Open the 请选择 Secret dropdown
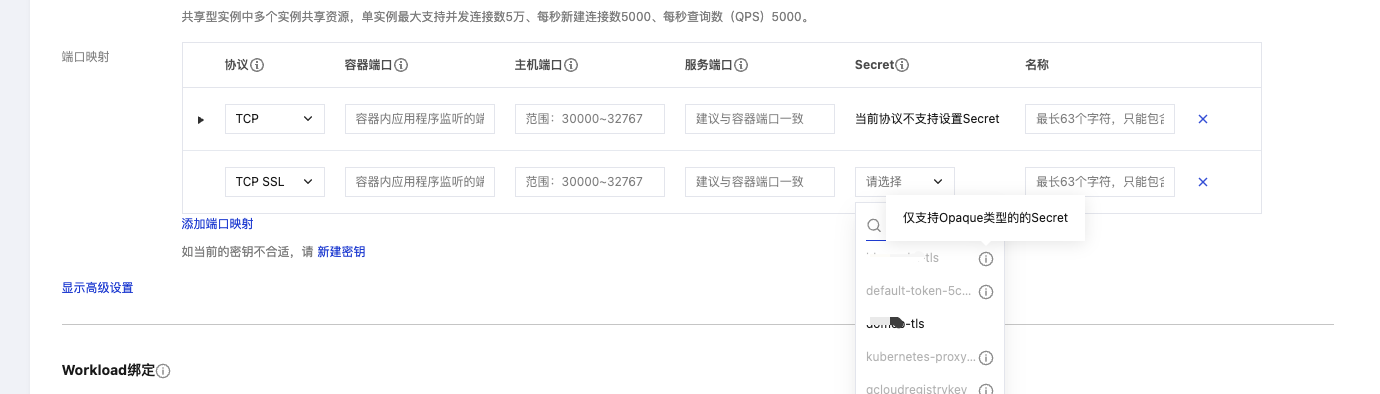This screenshot has width=1380, height=394. coord(905,182)
